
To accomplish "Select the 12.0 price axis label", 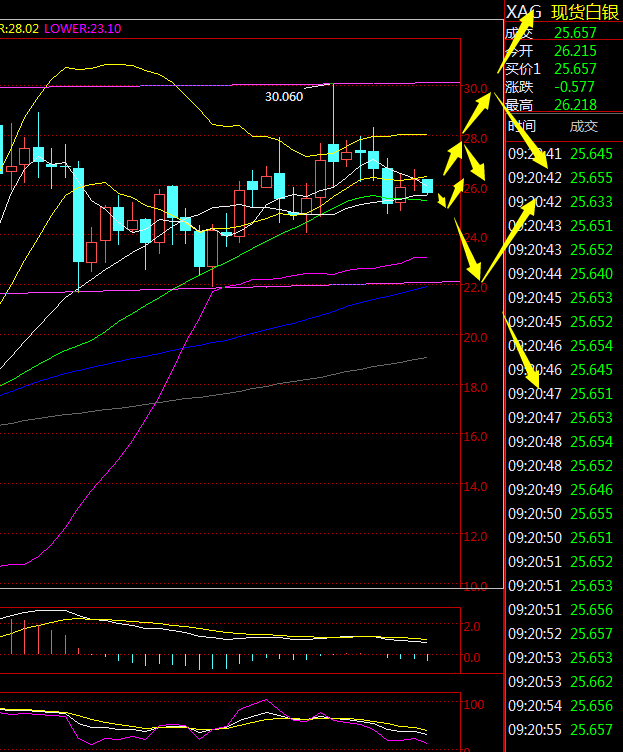I will click(475, 537).
